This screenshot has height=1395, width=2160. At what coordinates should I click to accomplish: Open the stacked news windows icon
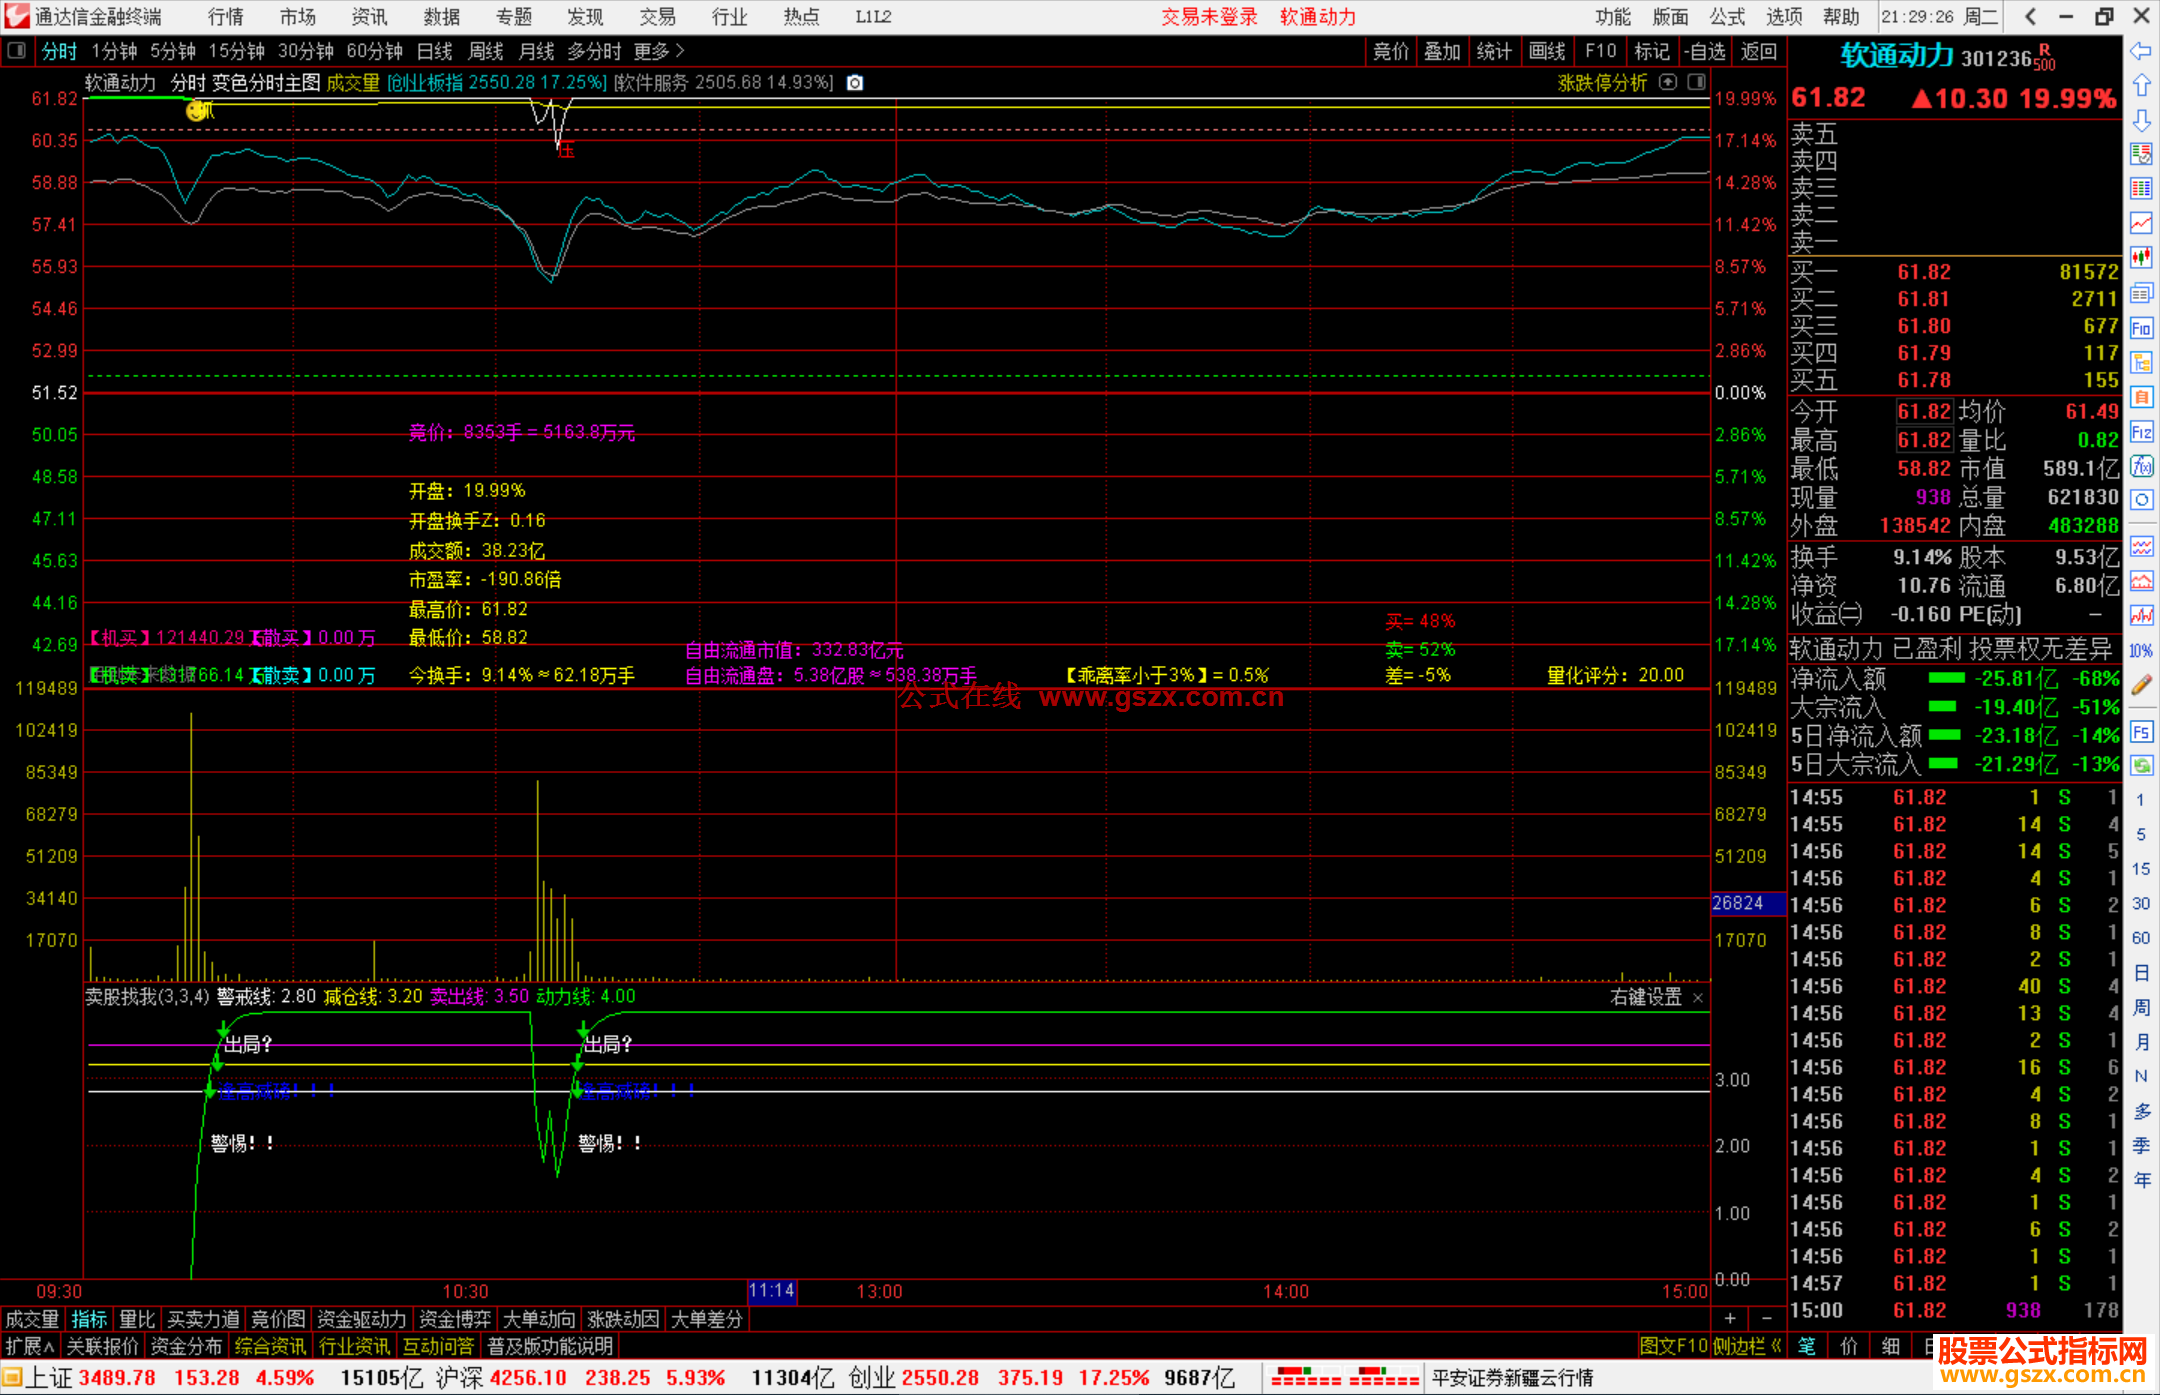click(x=2141, y=293)
